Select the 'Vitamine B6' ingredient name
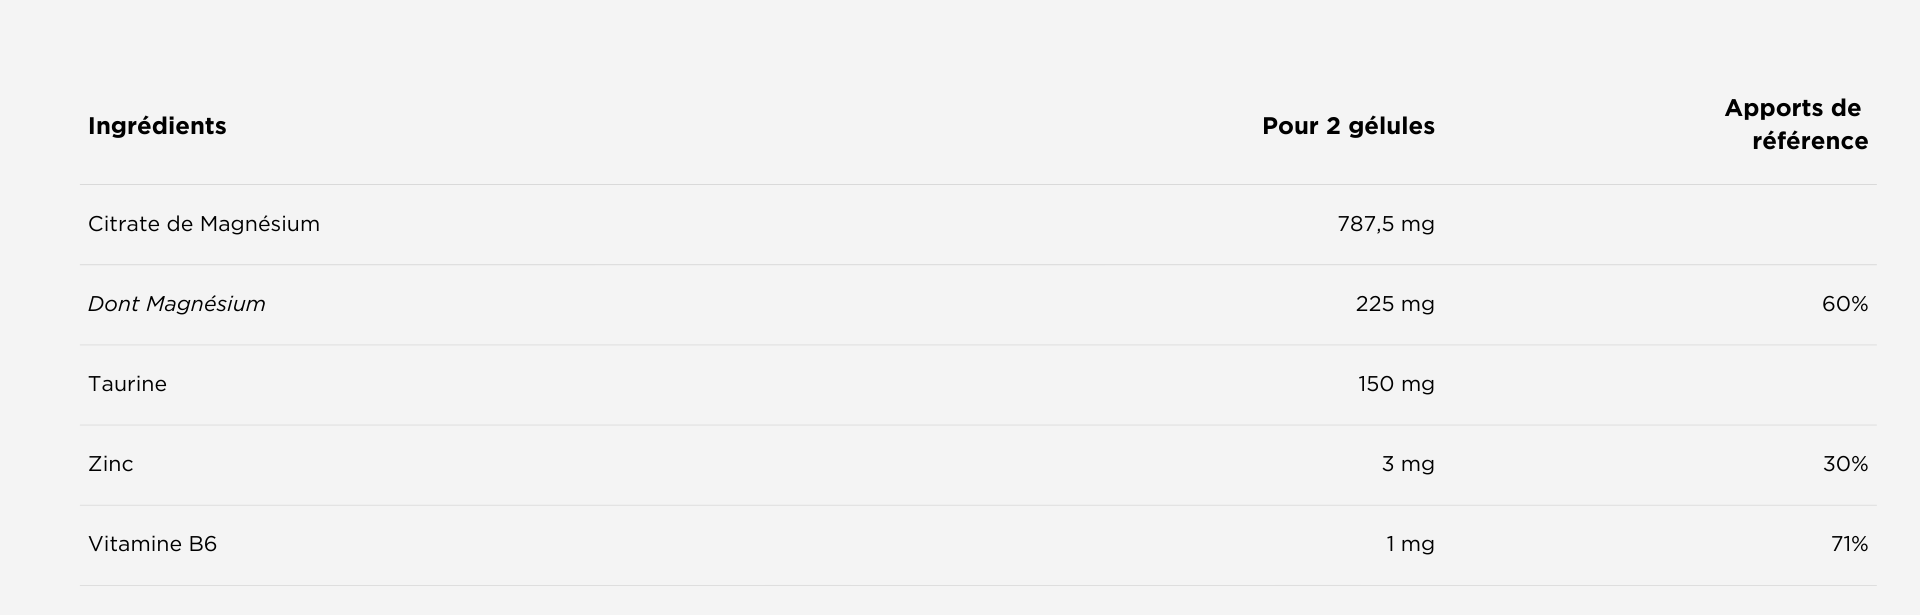1920x615 pixels. [152, 544]
